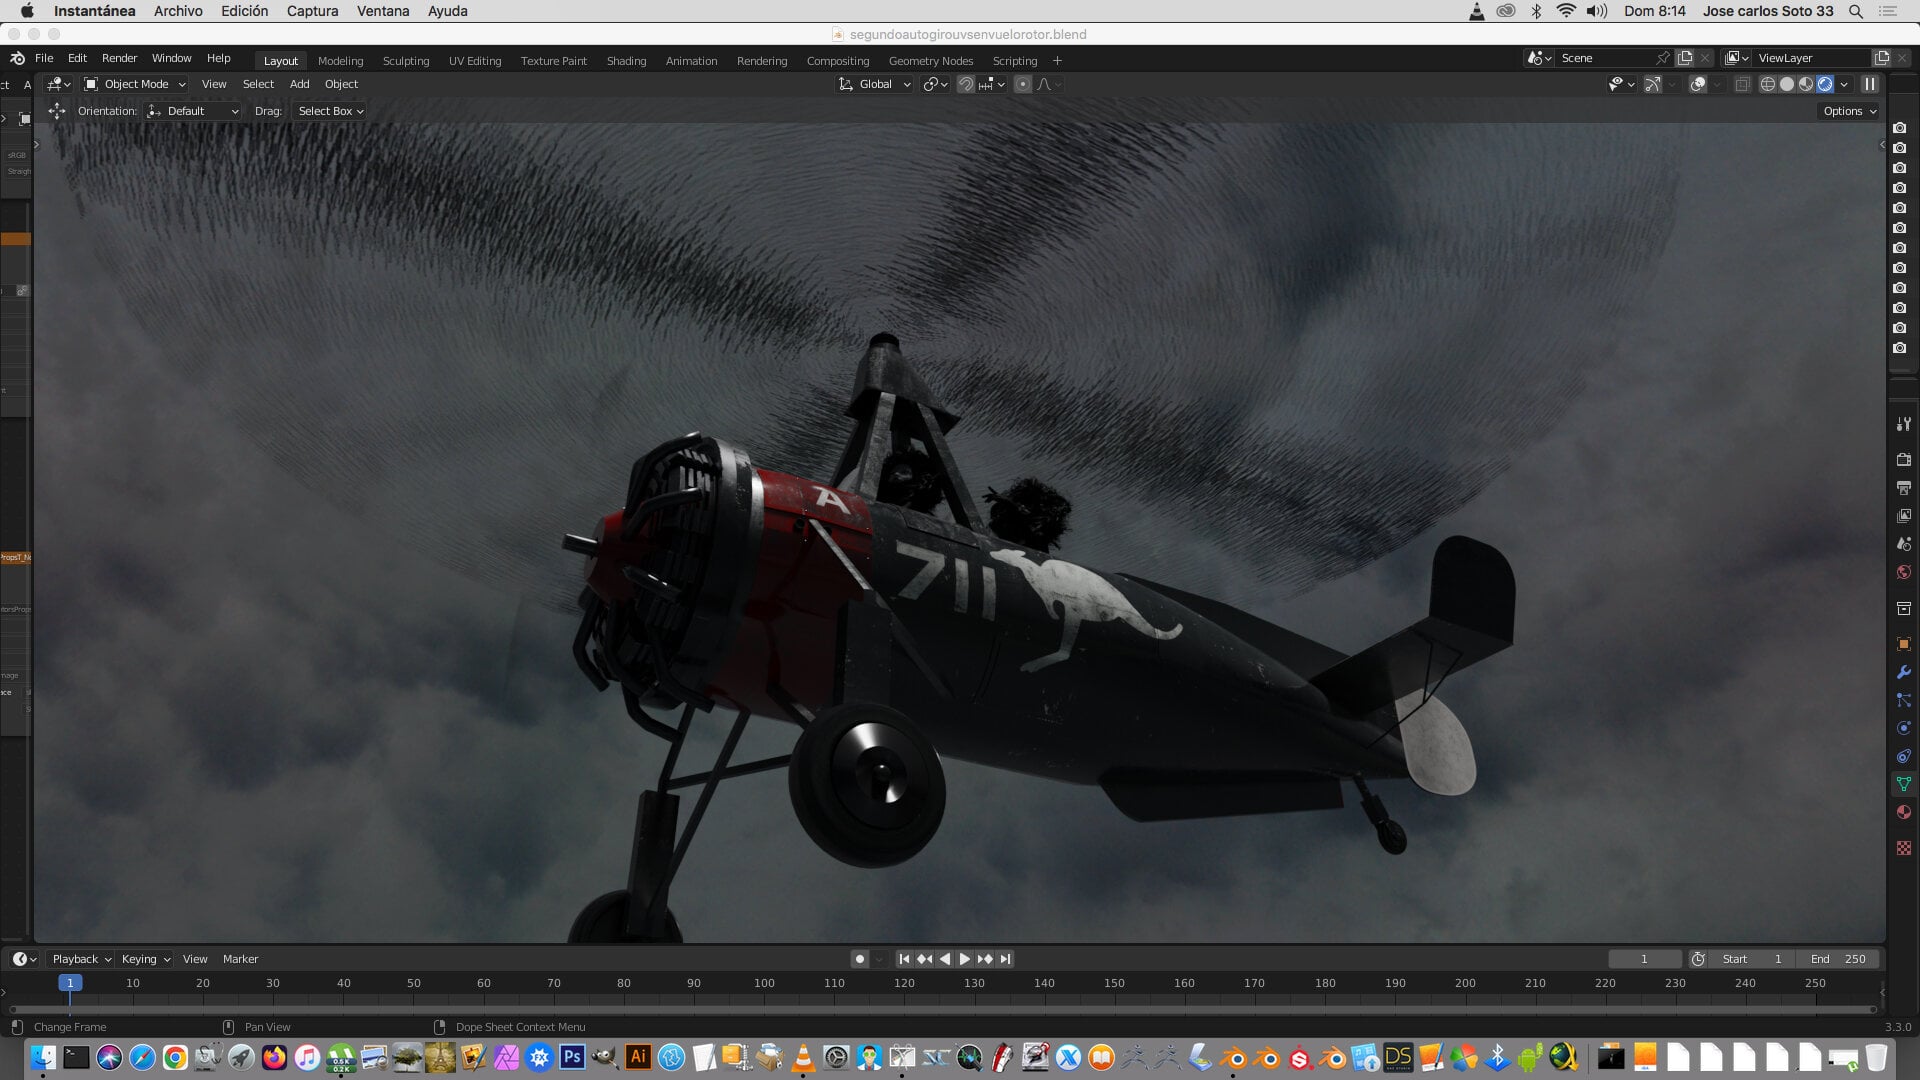Open the View Layer properties tab
The width and height of the screenshot is (1920, 1080).
(x=1903, y=516)
